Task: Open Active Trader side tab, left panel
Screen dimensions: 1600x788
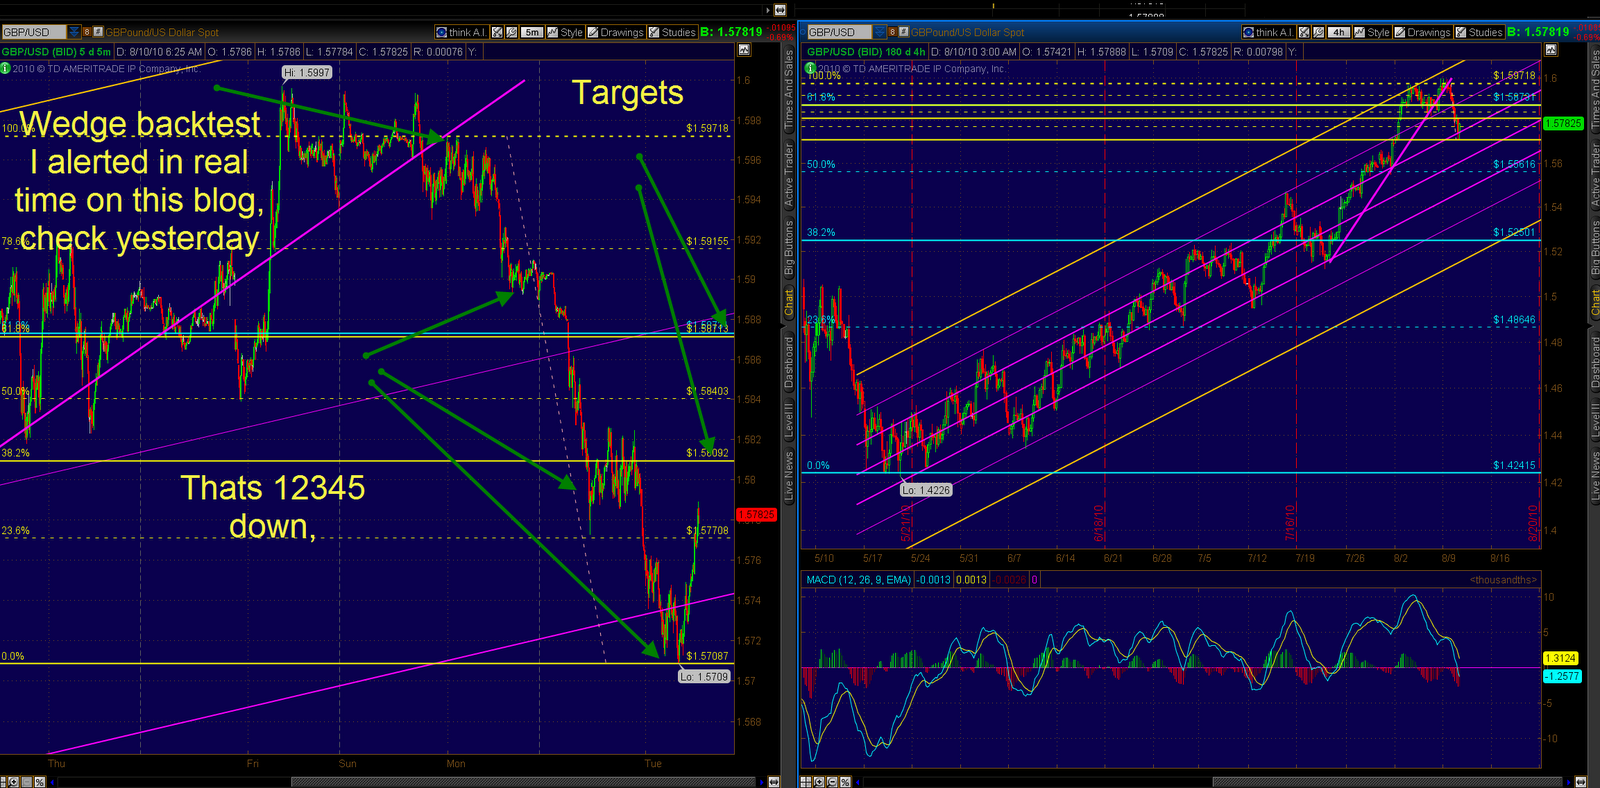Action: pyautogui.click(x=788, y=177)
